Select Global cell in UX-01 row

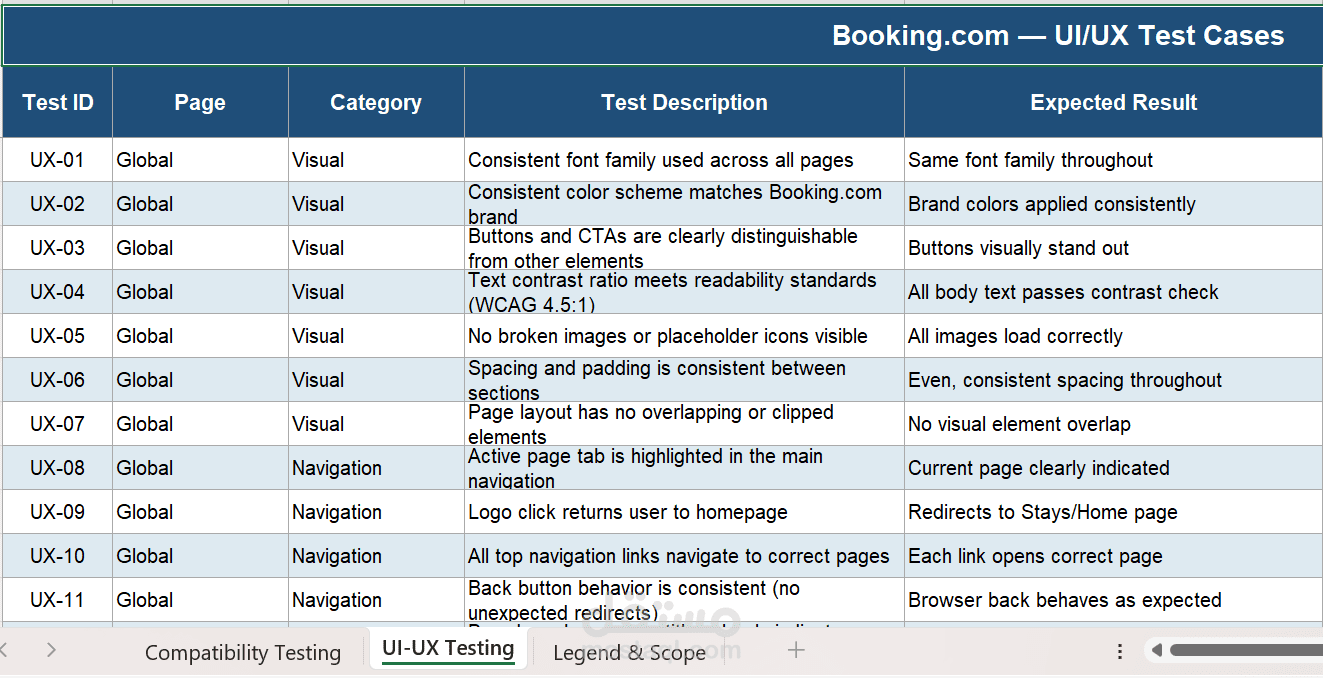[200, 160]
